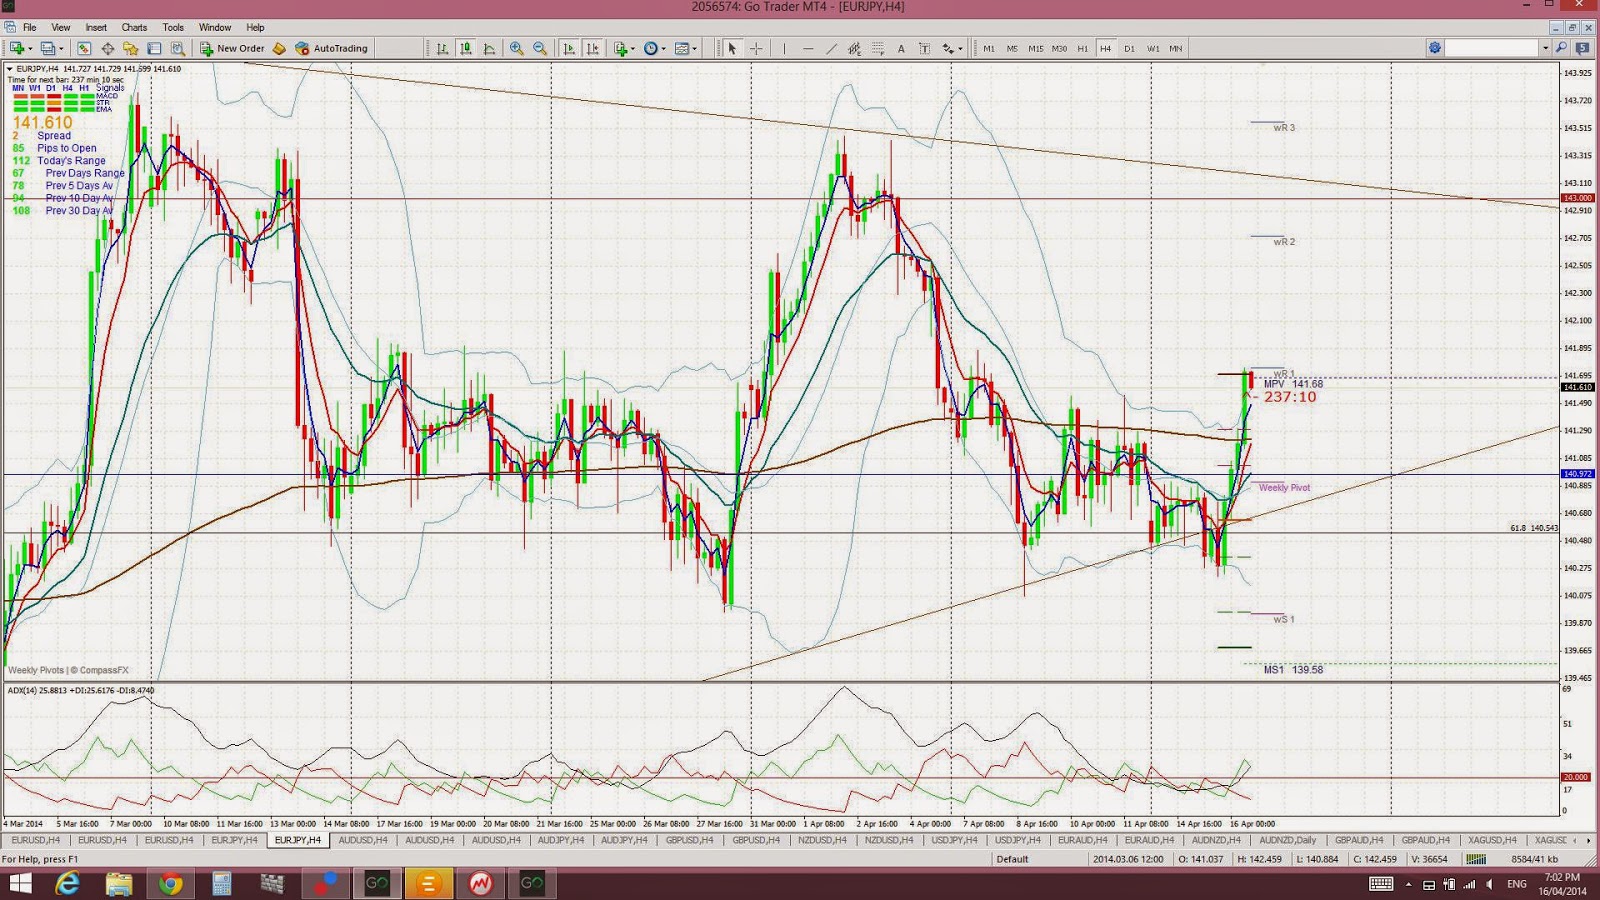
Task: Expand the search box dropdown arrow
Action: [x=1545, y=48]
